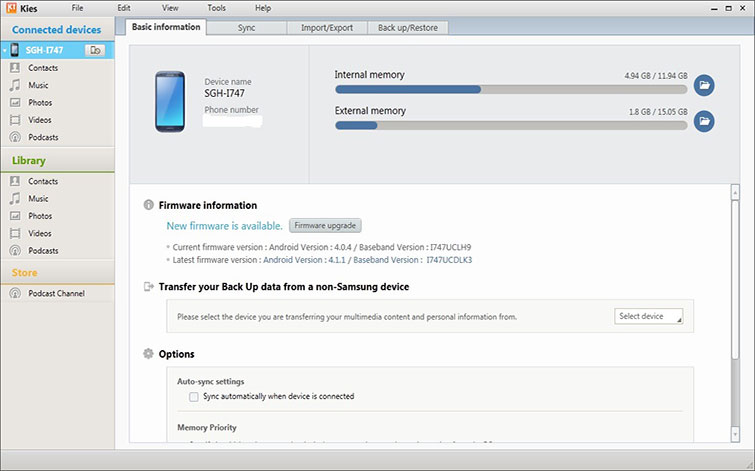Open Music icon under Library
This screenshot has width=755, height=471.
(15, 198)
